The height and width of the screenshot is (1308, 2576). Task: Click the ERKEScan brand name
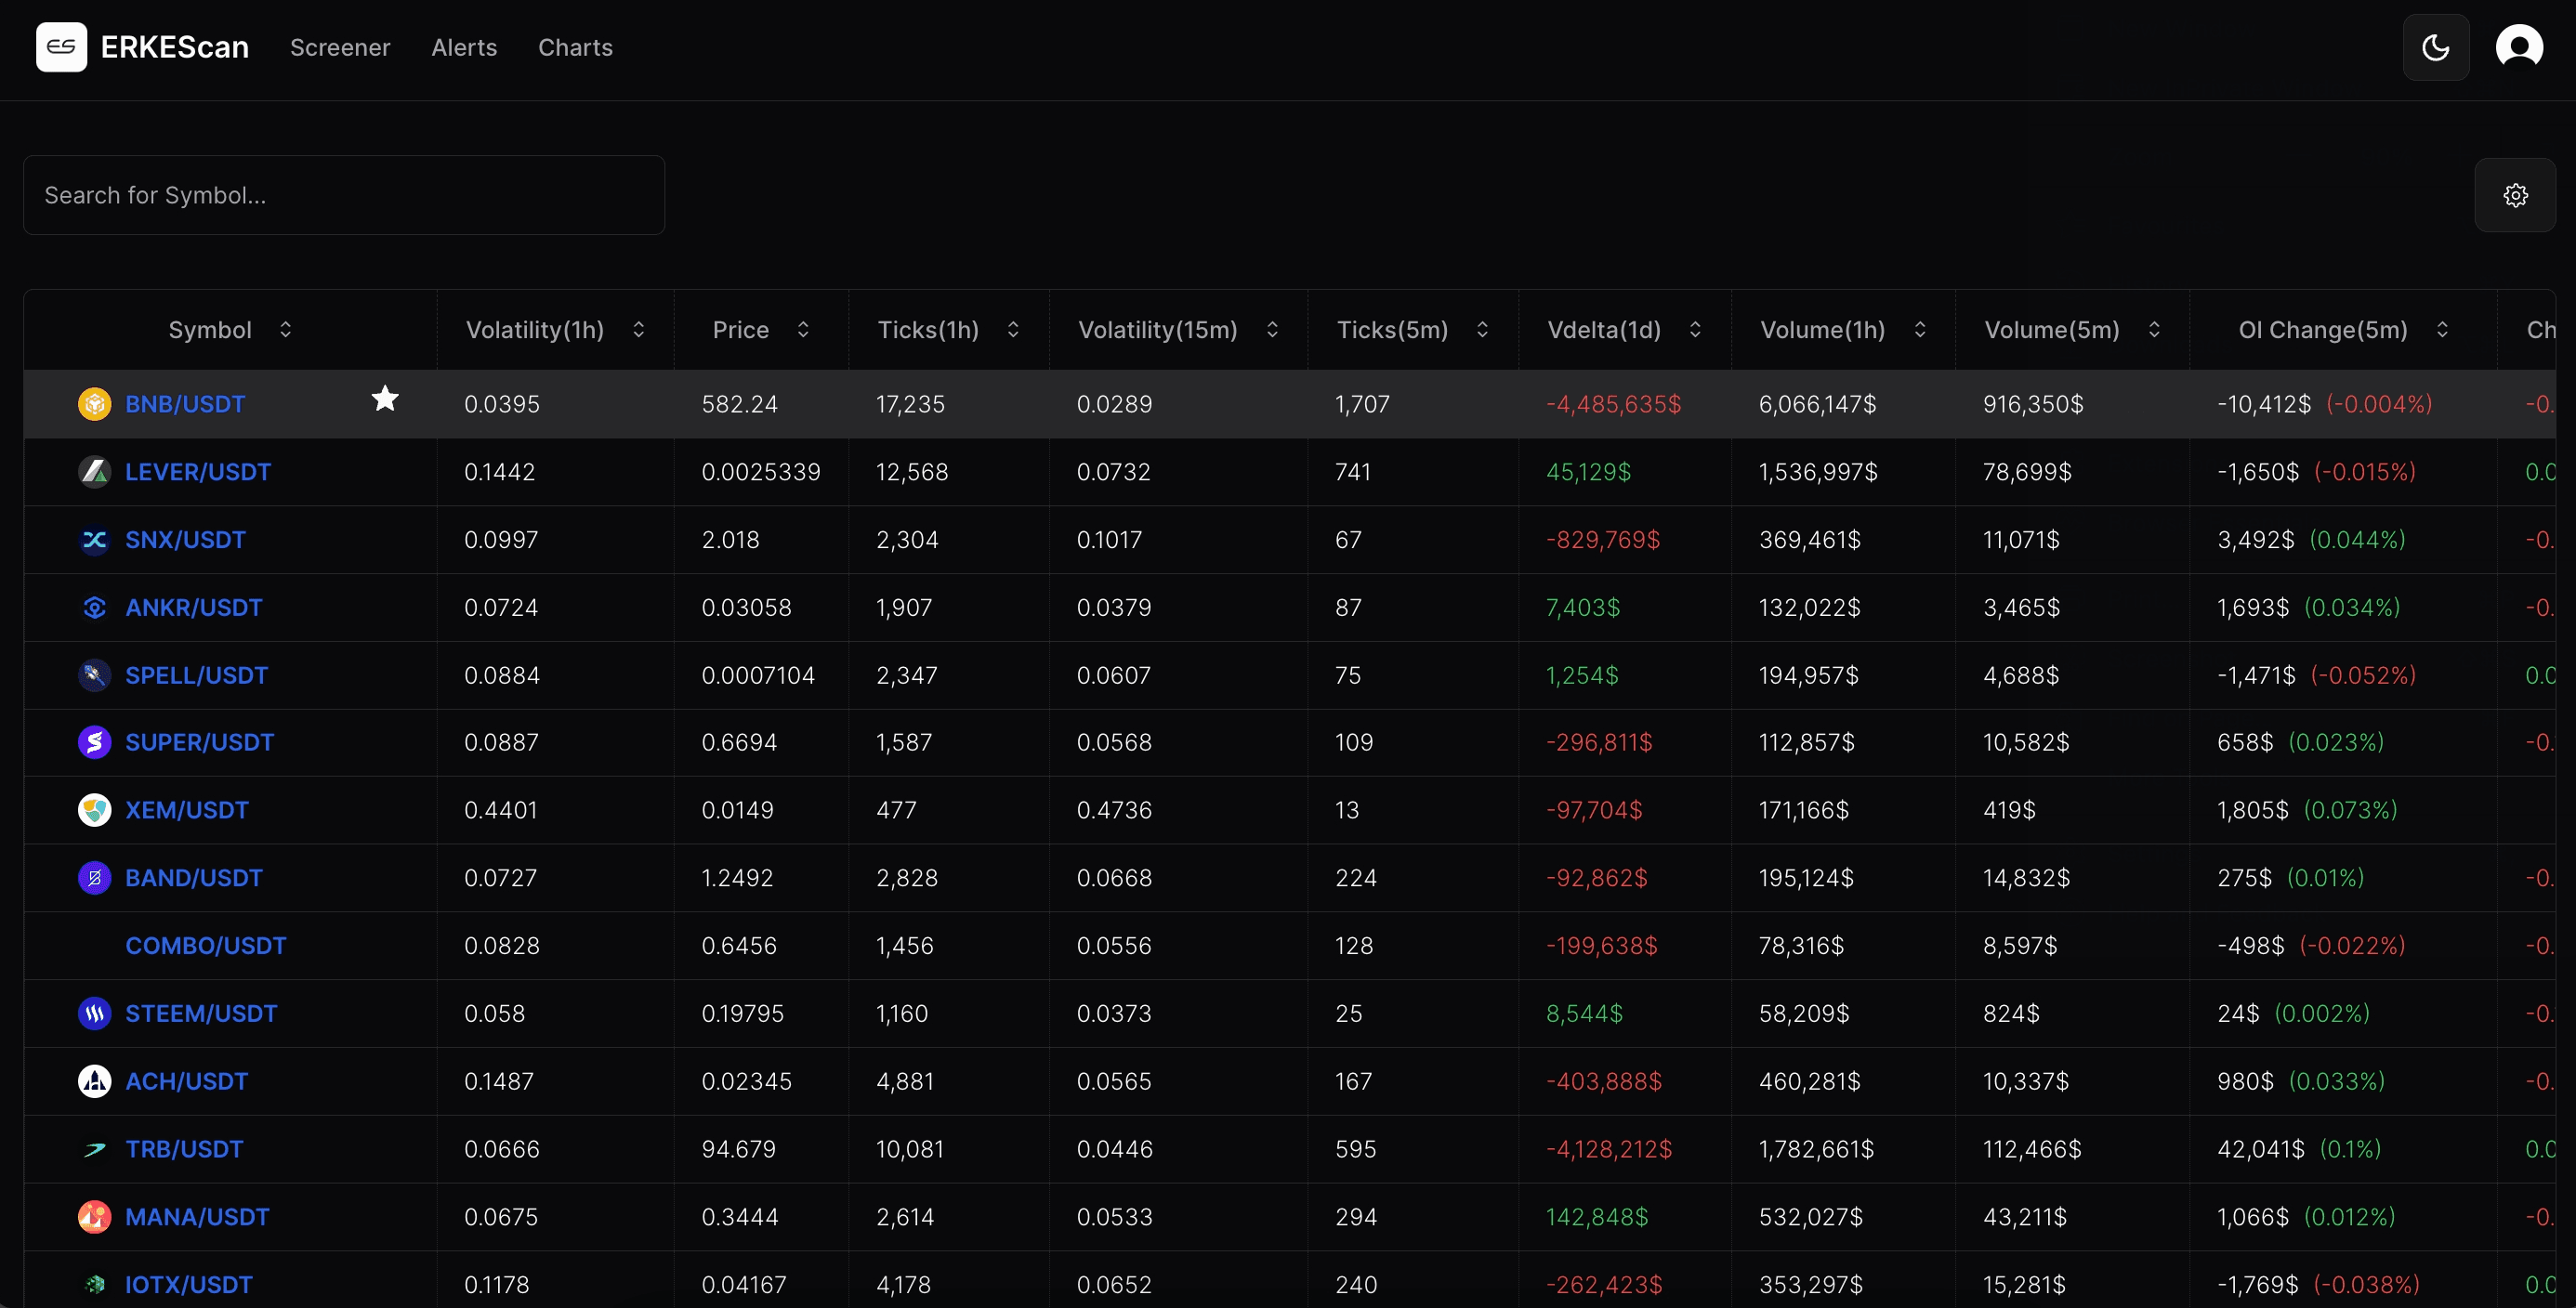click(175, 47)
